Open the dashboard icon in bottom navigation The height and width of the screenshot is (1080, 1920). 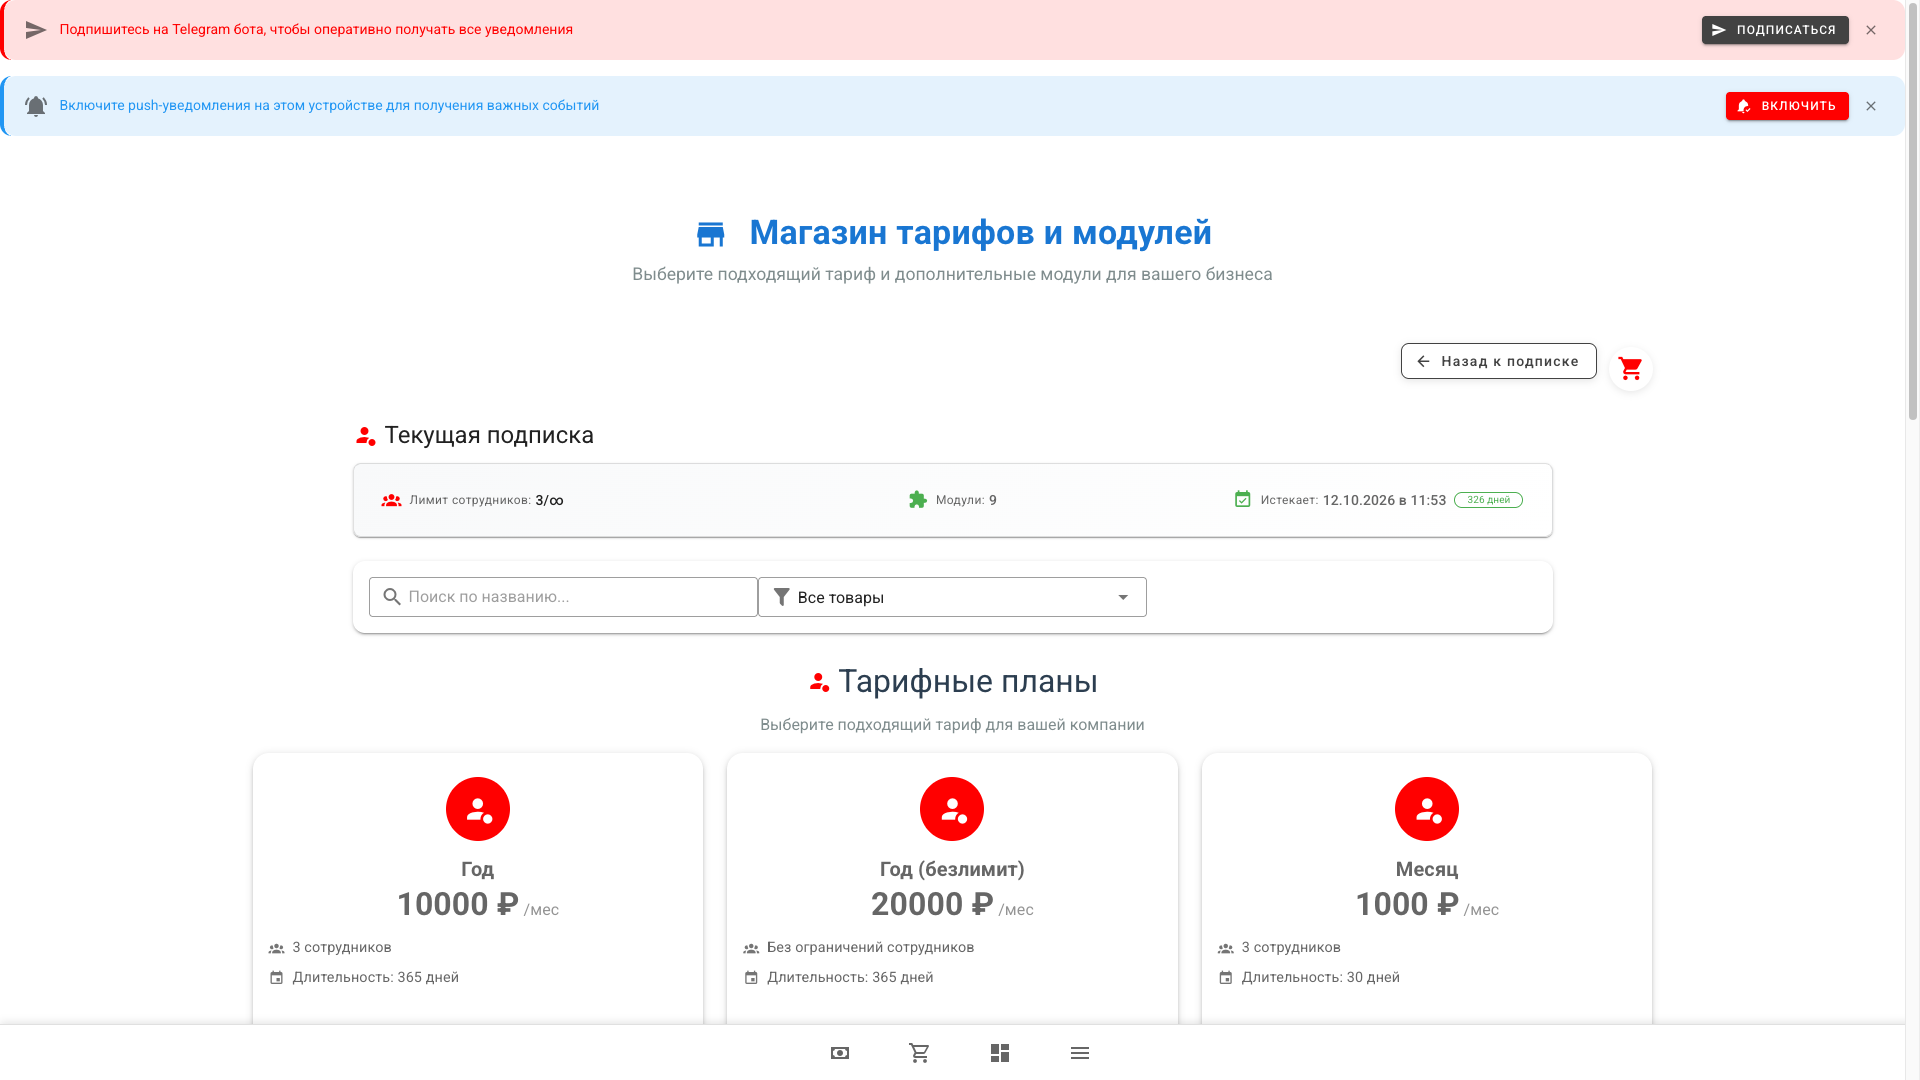coord(999,1052)
